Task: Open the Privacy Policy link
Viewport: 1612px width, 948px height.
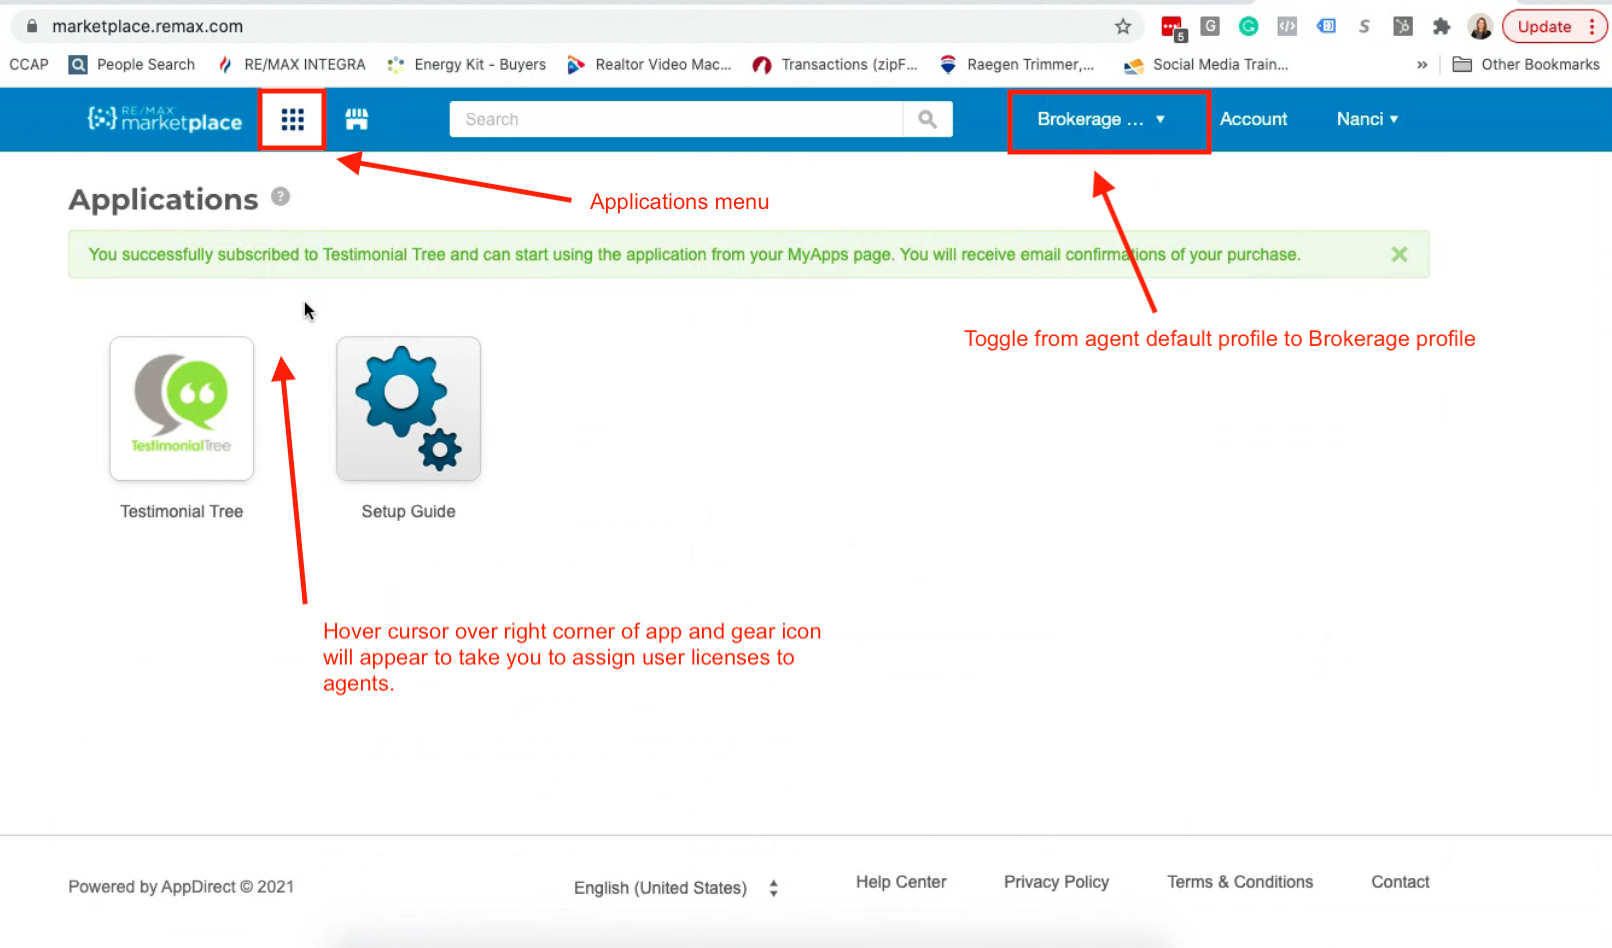Action: [1057, 882]
